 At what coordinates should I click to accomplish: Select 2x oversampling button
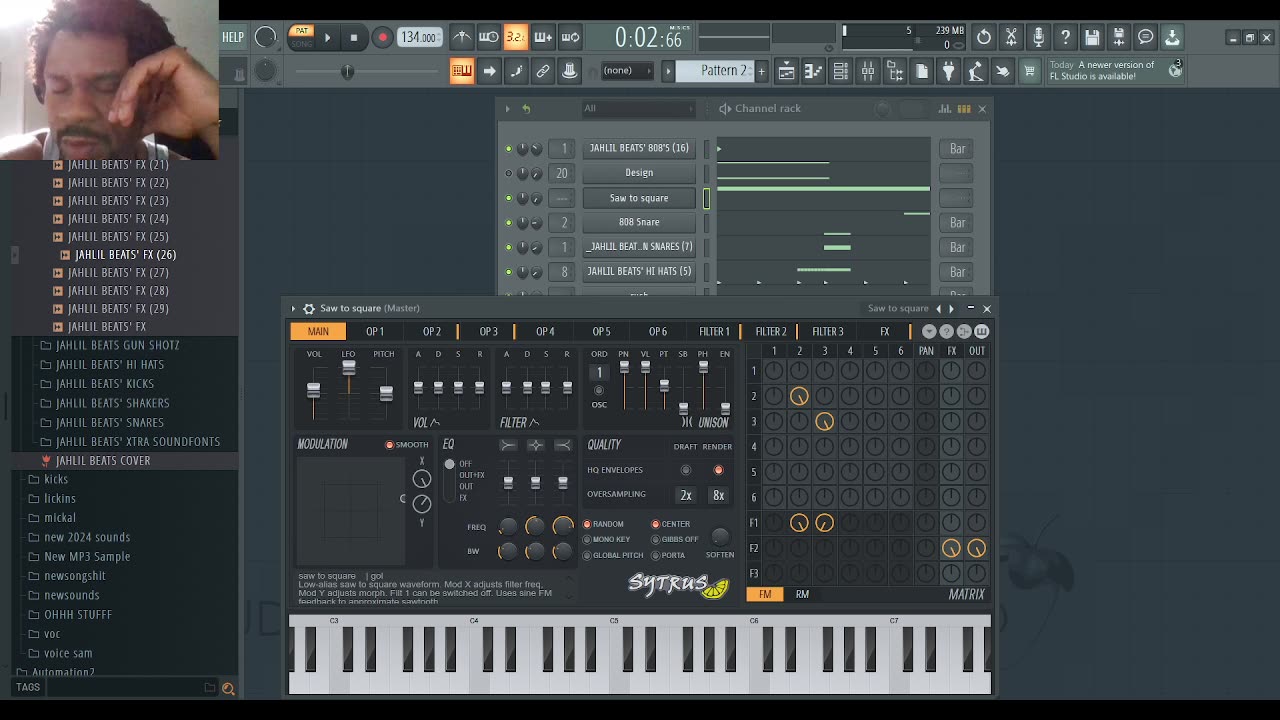686,496
